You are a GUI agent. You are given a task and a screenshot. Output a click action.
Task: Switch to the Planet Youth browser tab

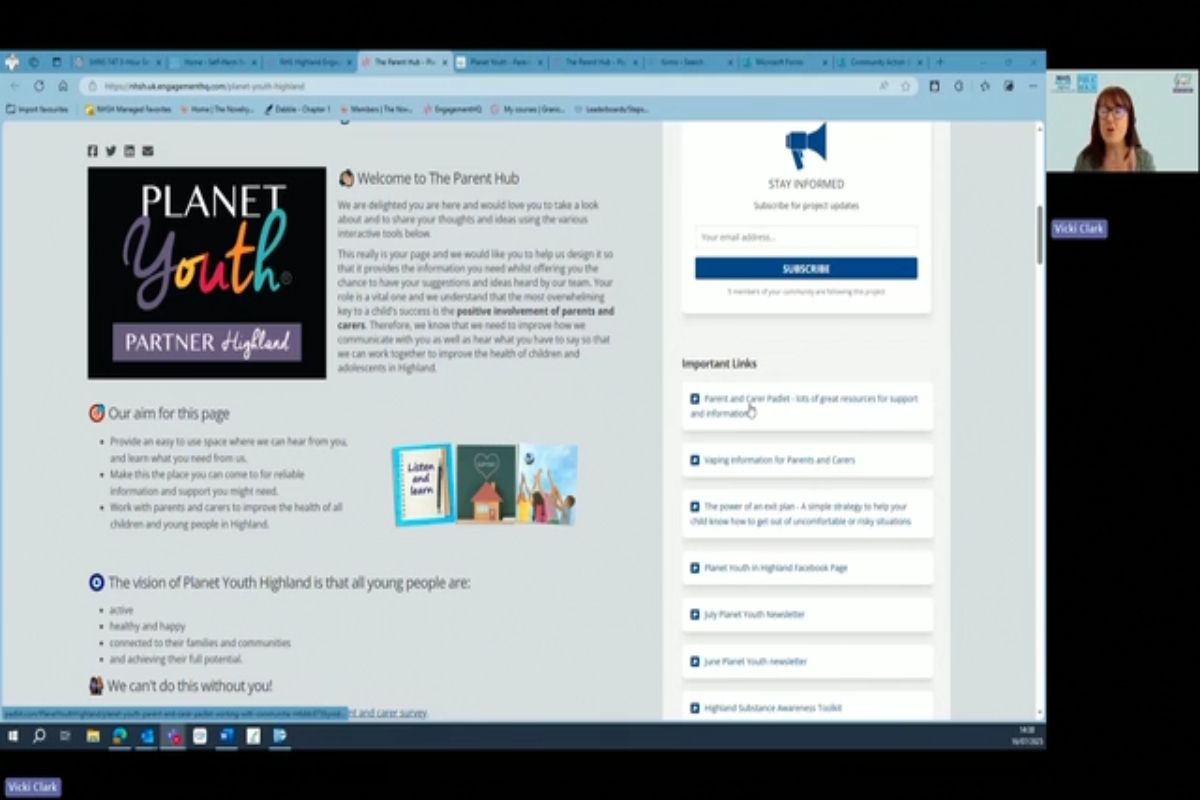coord(500,62)
